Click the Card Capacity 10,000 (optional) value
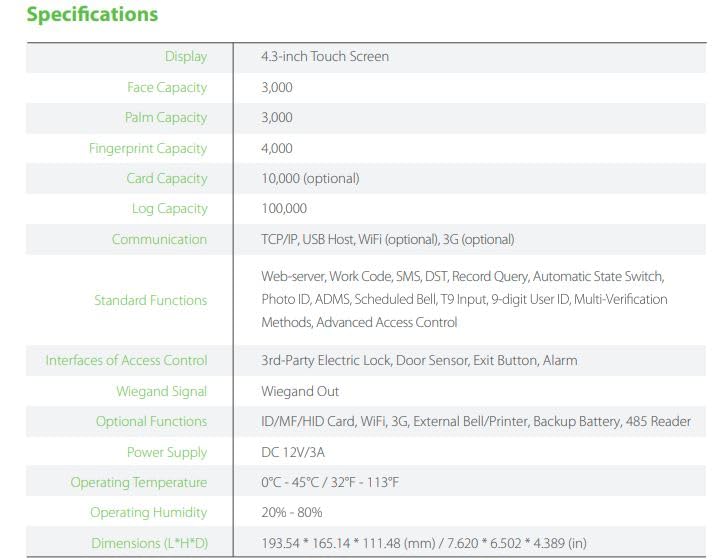Screen dimensions: 726x560 pos(310,179)
